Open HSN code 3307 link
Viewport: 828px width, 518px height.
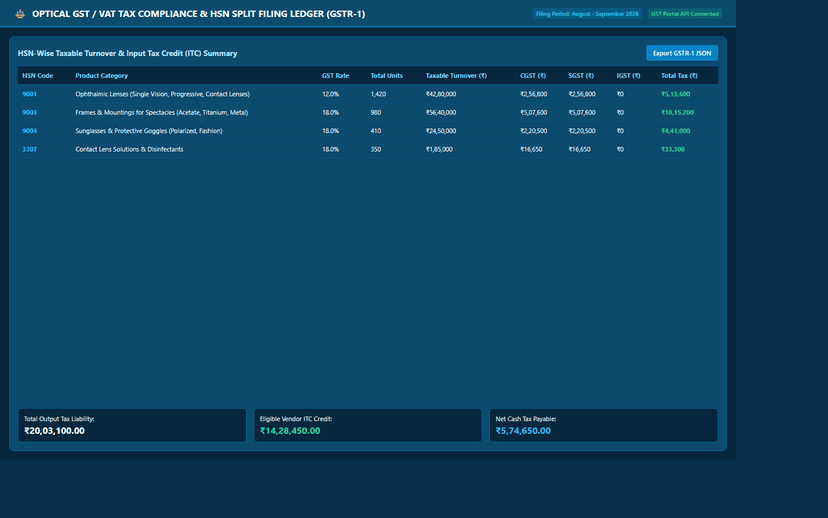pyautogui.click(x=30, y=149)
